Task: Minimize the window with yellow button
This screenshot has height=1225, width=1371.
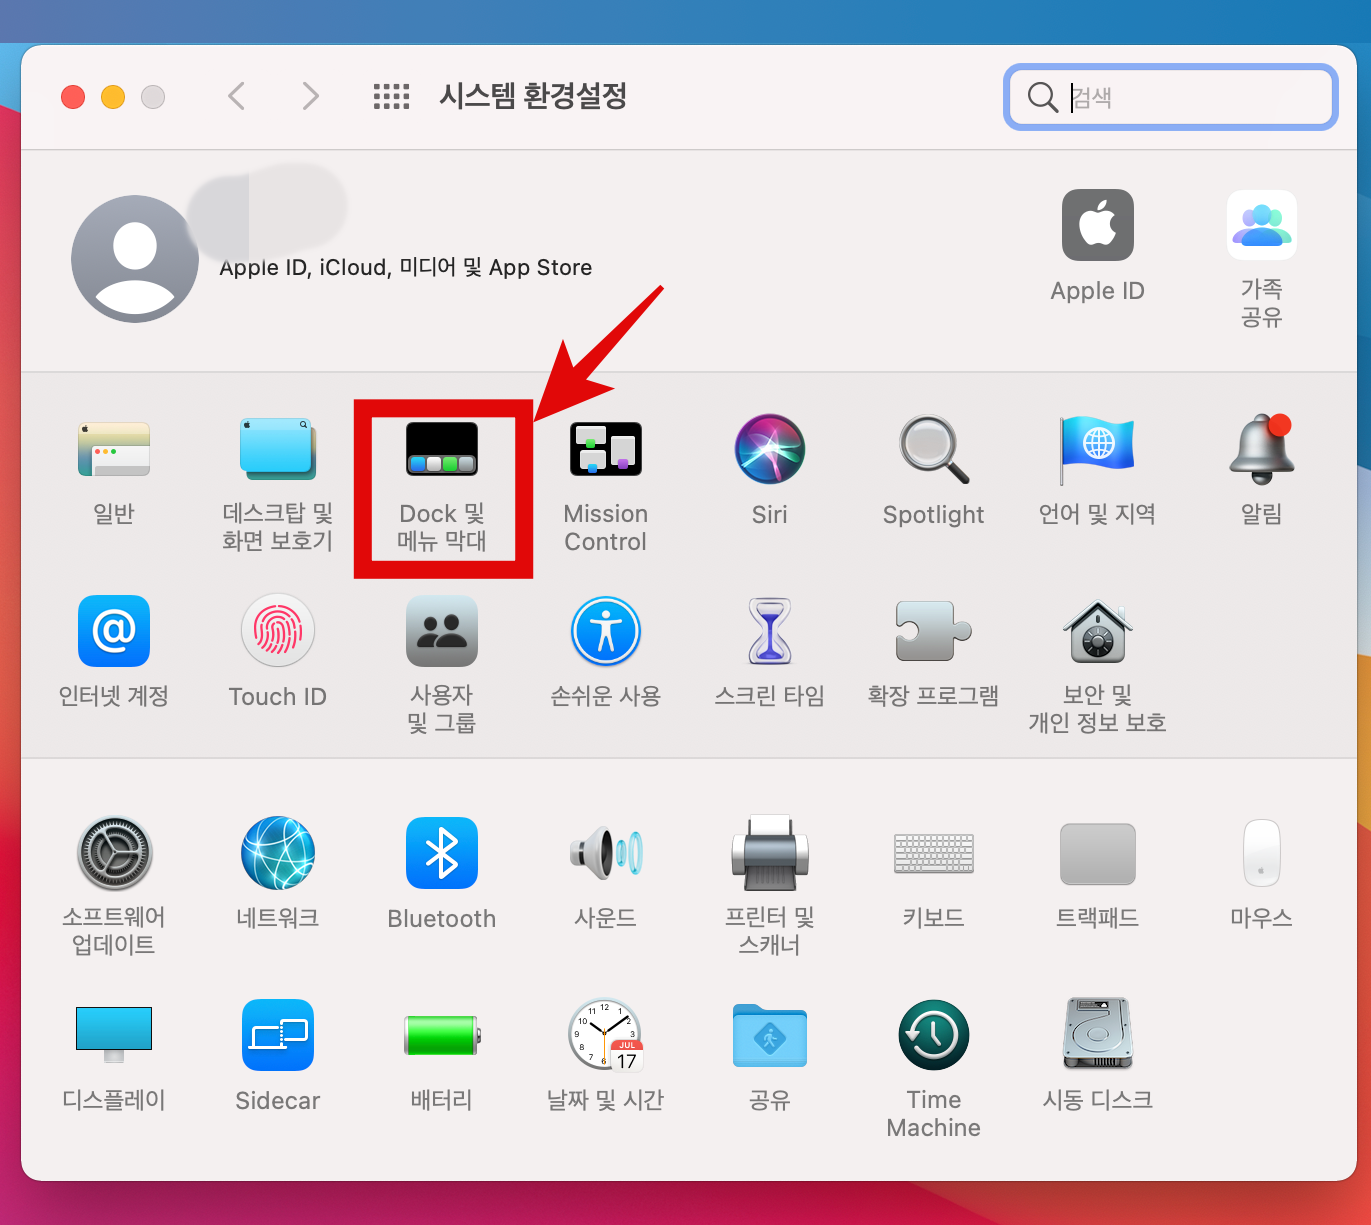Action: [x=113, y=97]
